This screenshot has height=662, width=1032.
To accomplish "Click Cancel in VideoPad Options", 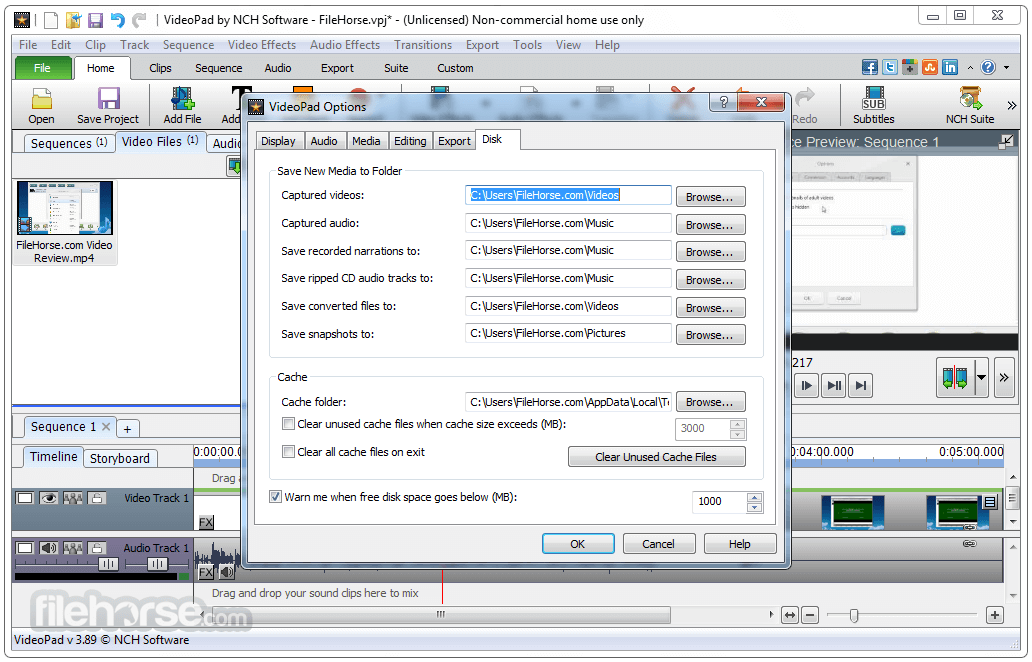I will point(659,544).
